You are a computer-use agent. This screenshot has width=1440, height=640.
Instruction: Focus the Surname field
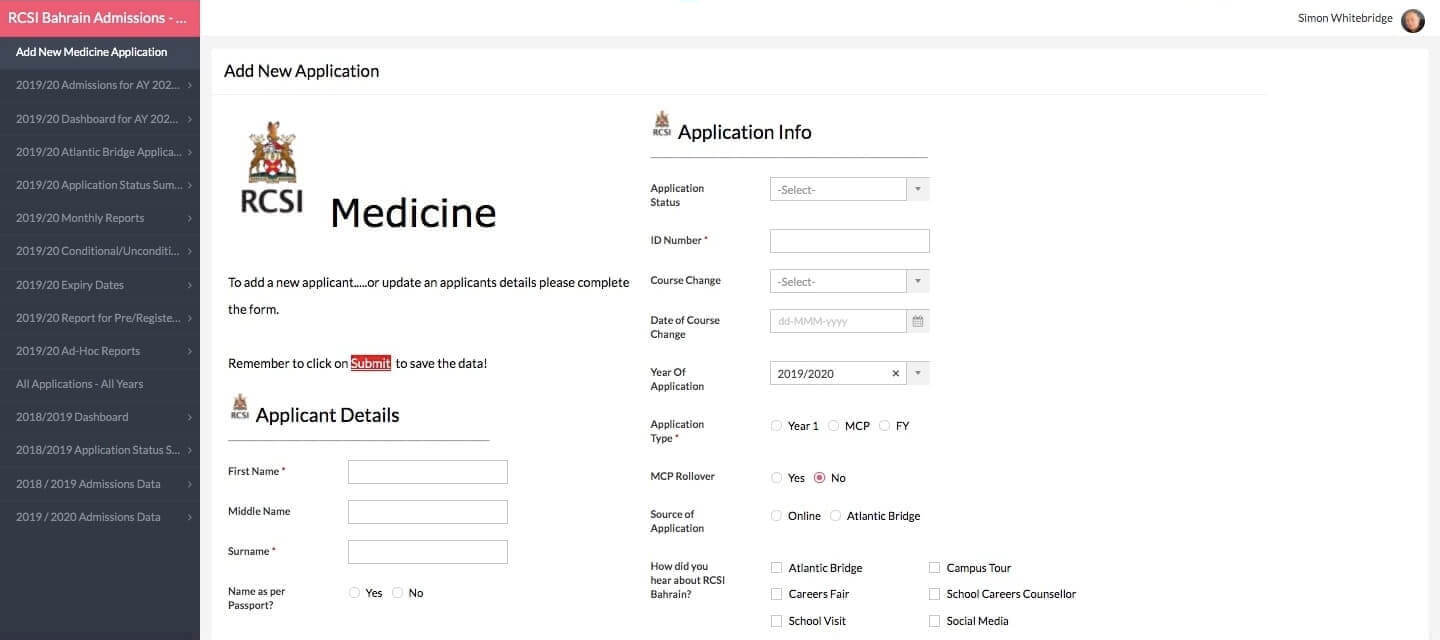[427, 552]
